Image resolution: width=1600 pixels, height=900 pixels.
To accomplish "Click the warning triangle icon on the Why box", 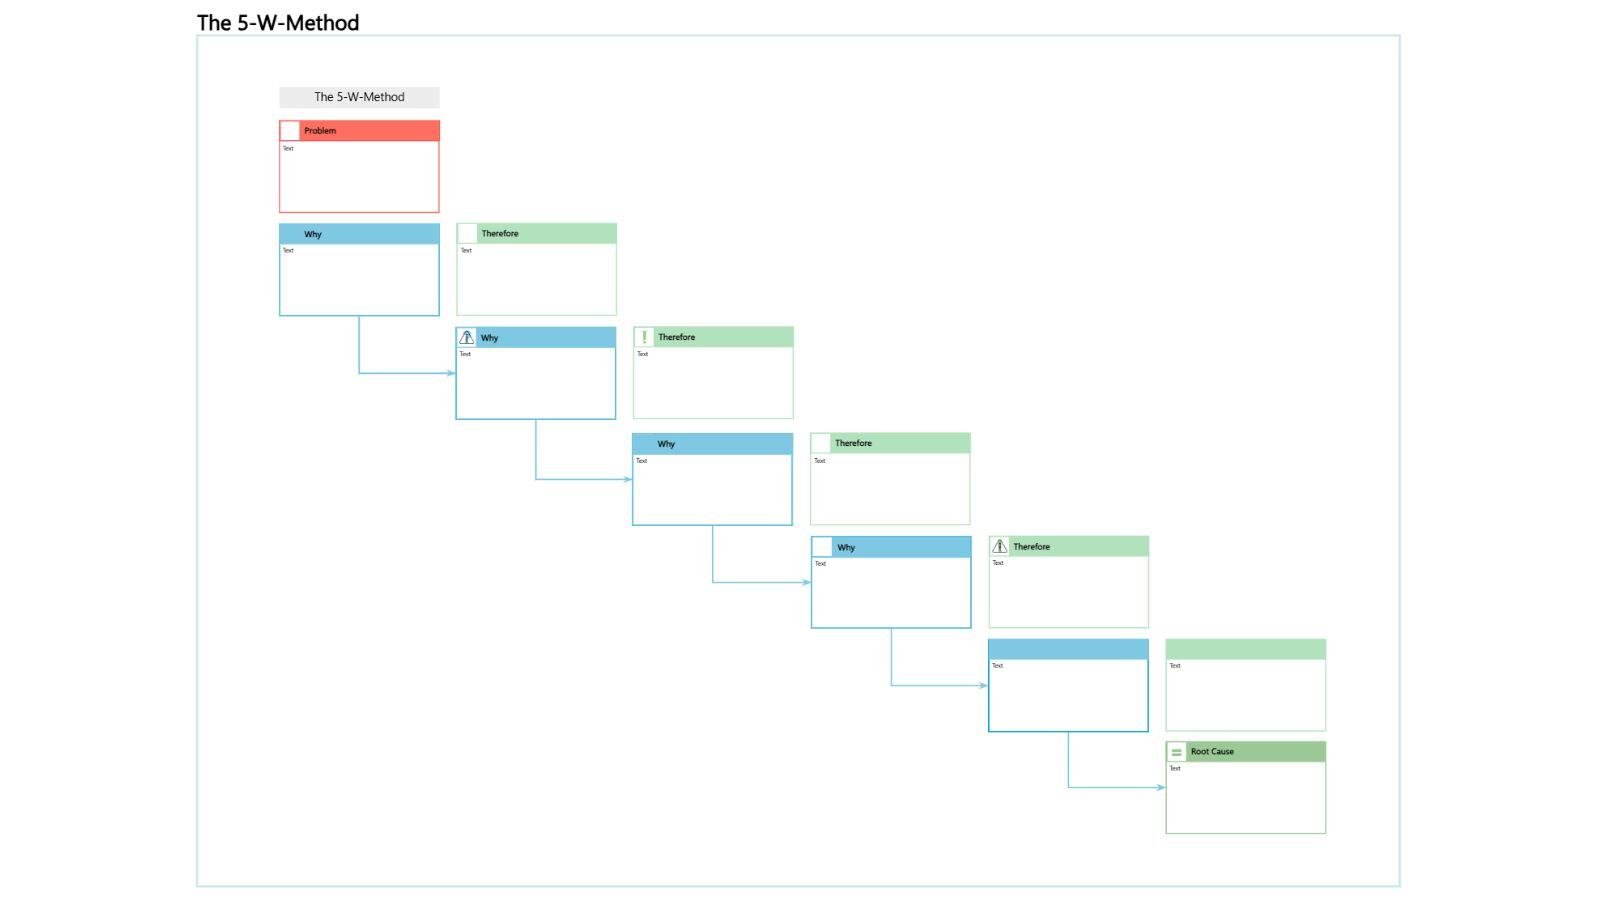I will point(467,338).
